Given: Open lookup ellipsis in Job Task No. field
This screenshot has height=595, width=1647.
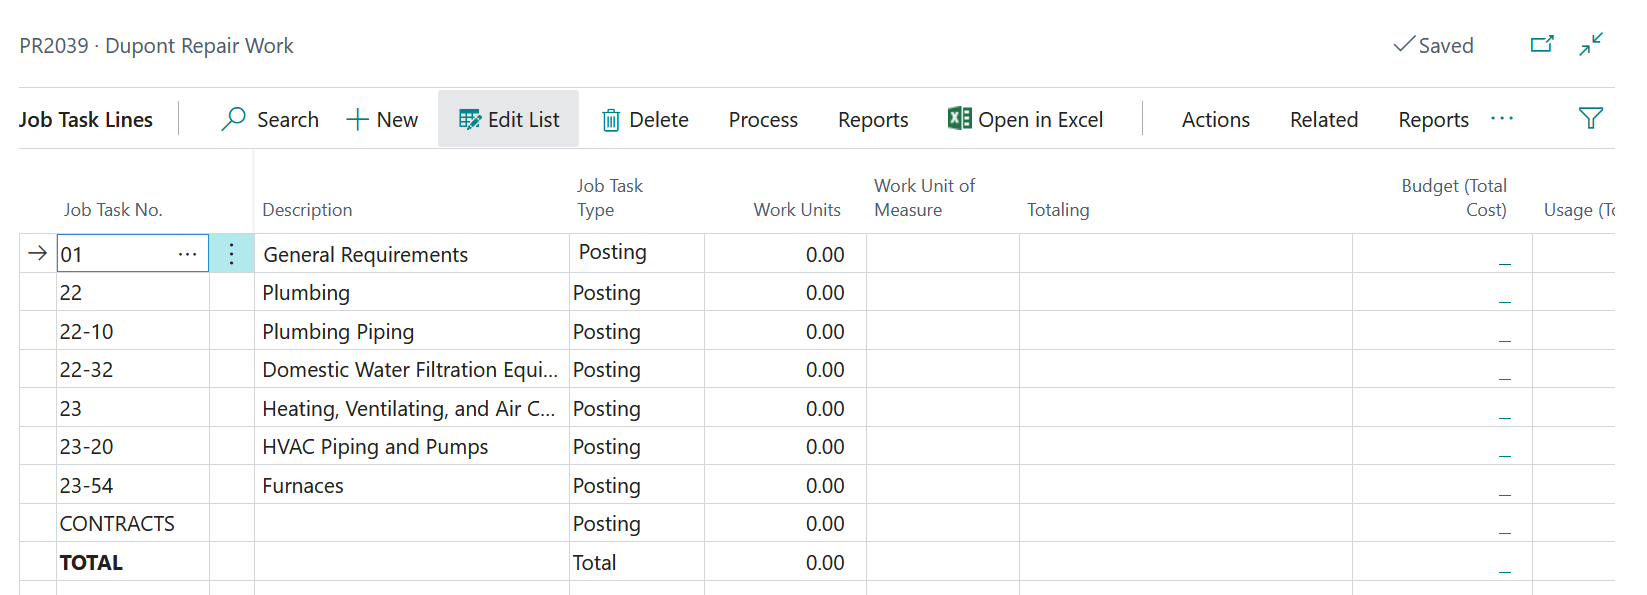Looking at the screenshot, I should [x=187, y=254].
